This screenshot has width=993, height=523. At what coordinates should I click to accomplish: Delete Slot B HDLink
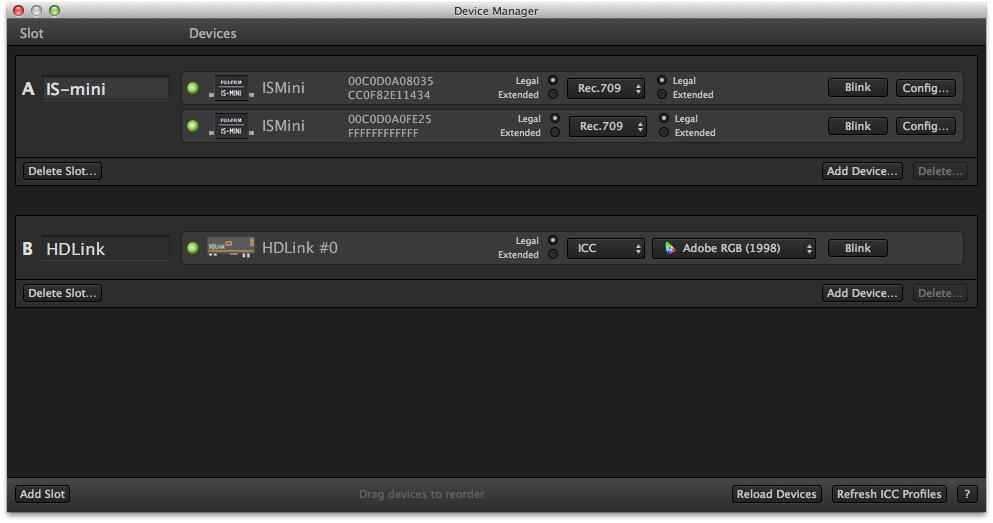62,293
